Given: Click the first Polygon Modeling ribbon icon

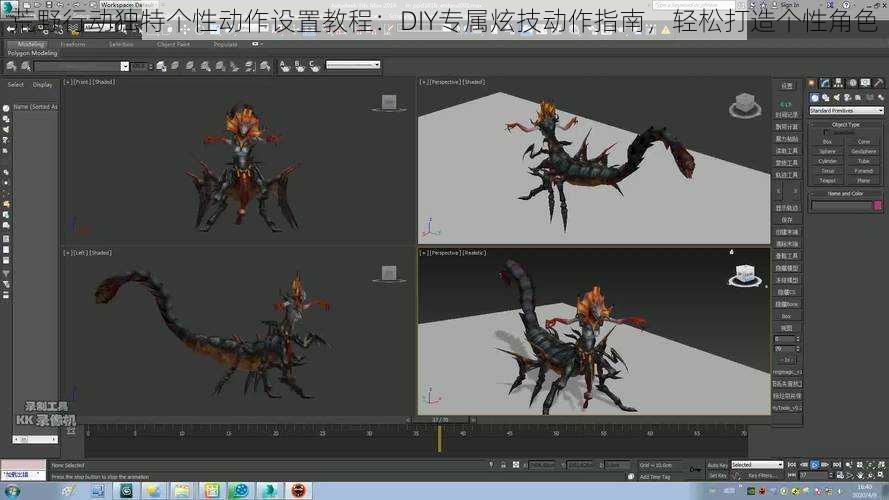Looking at the screenshot, I should [11, 66].
